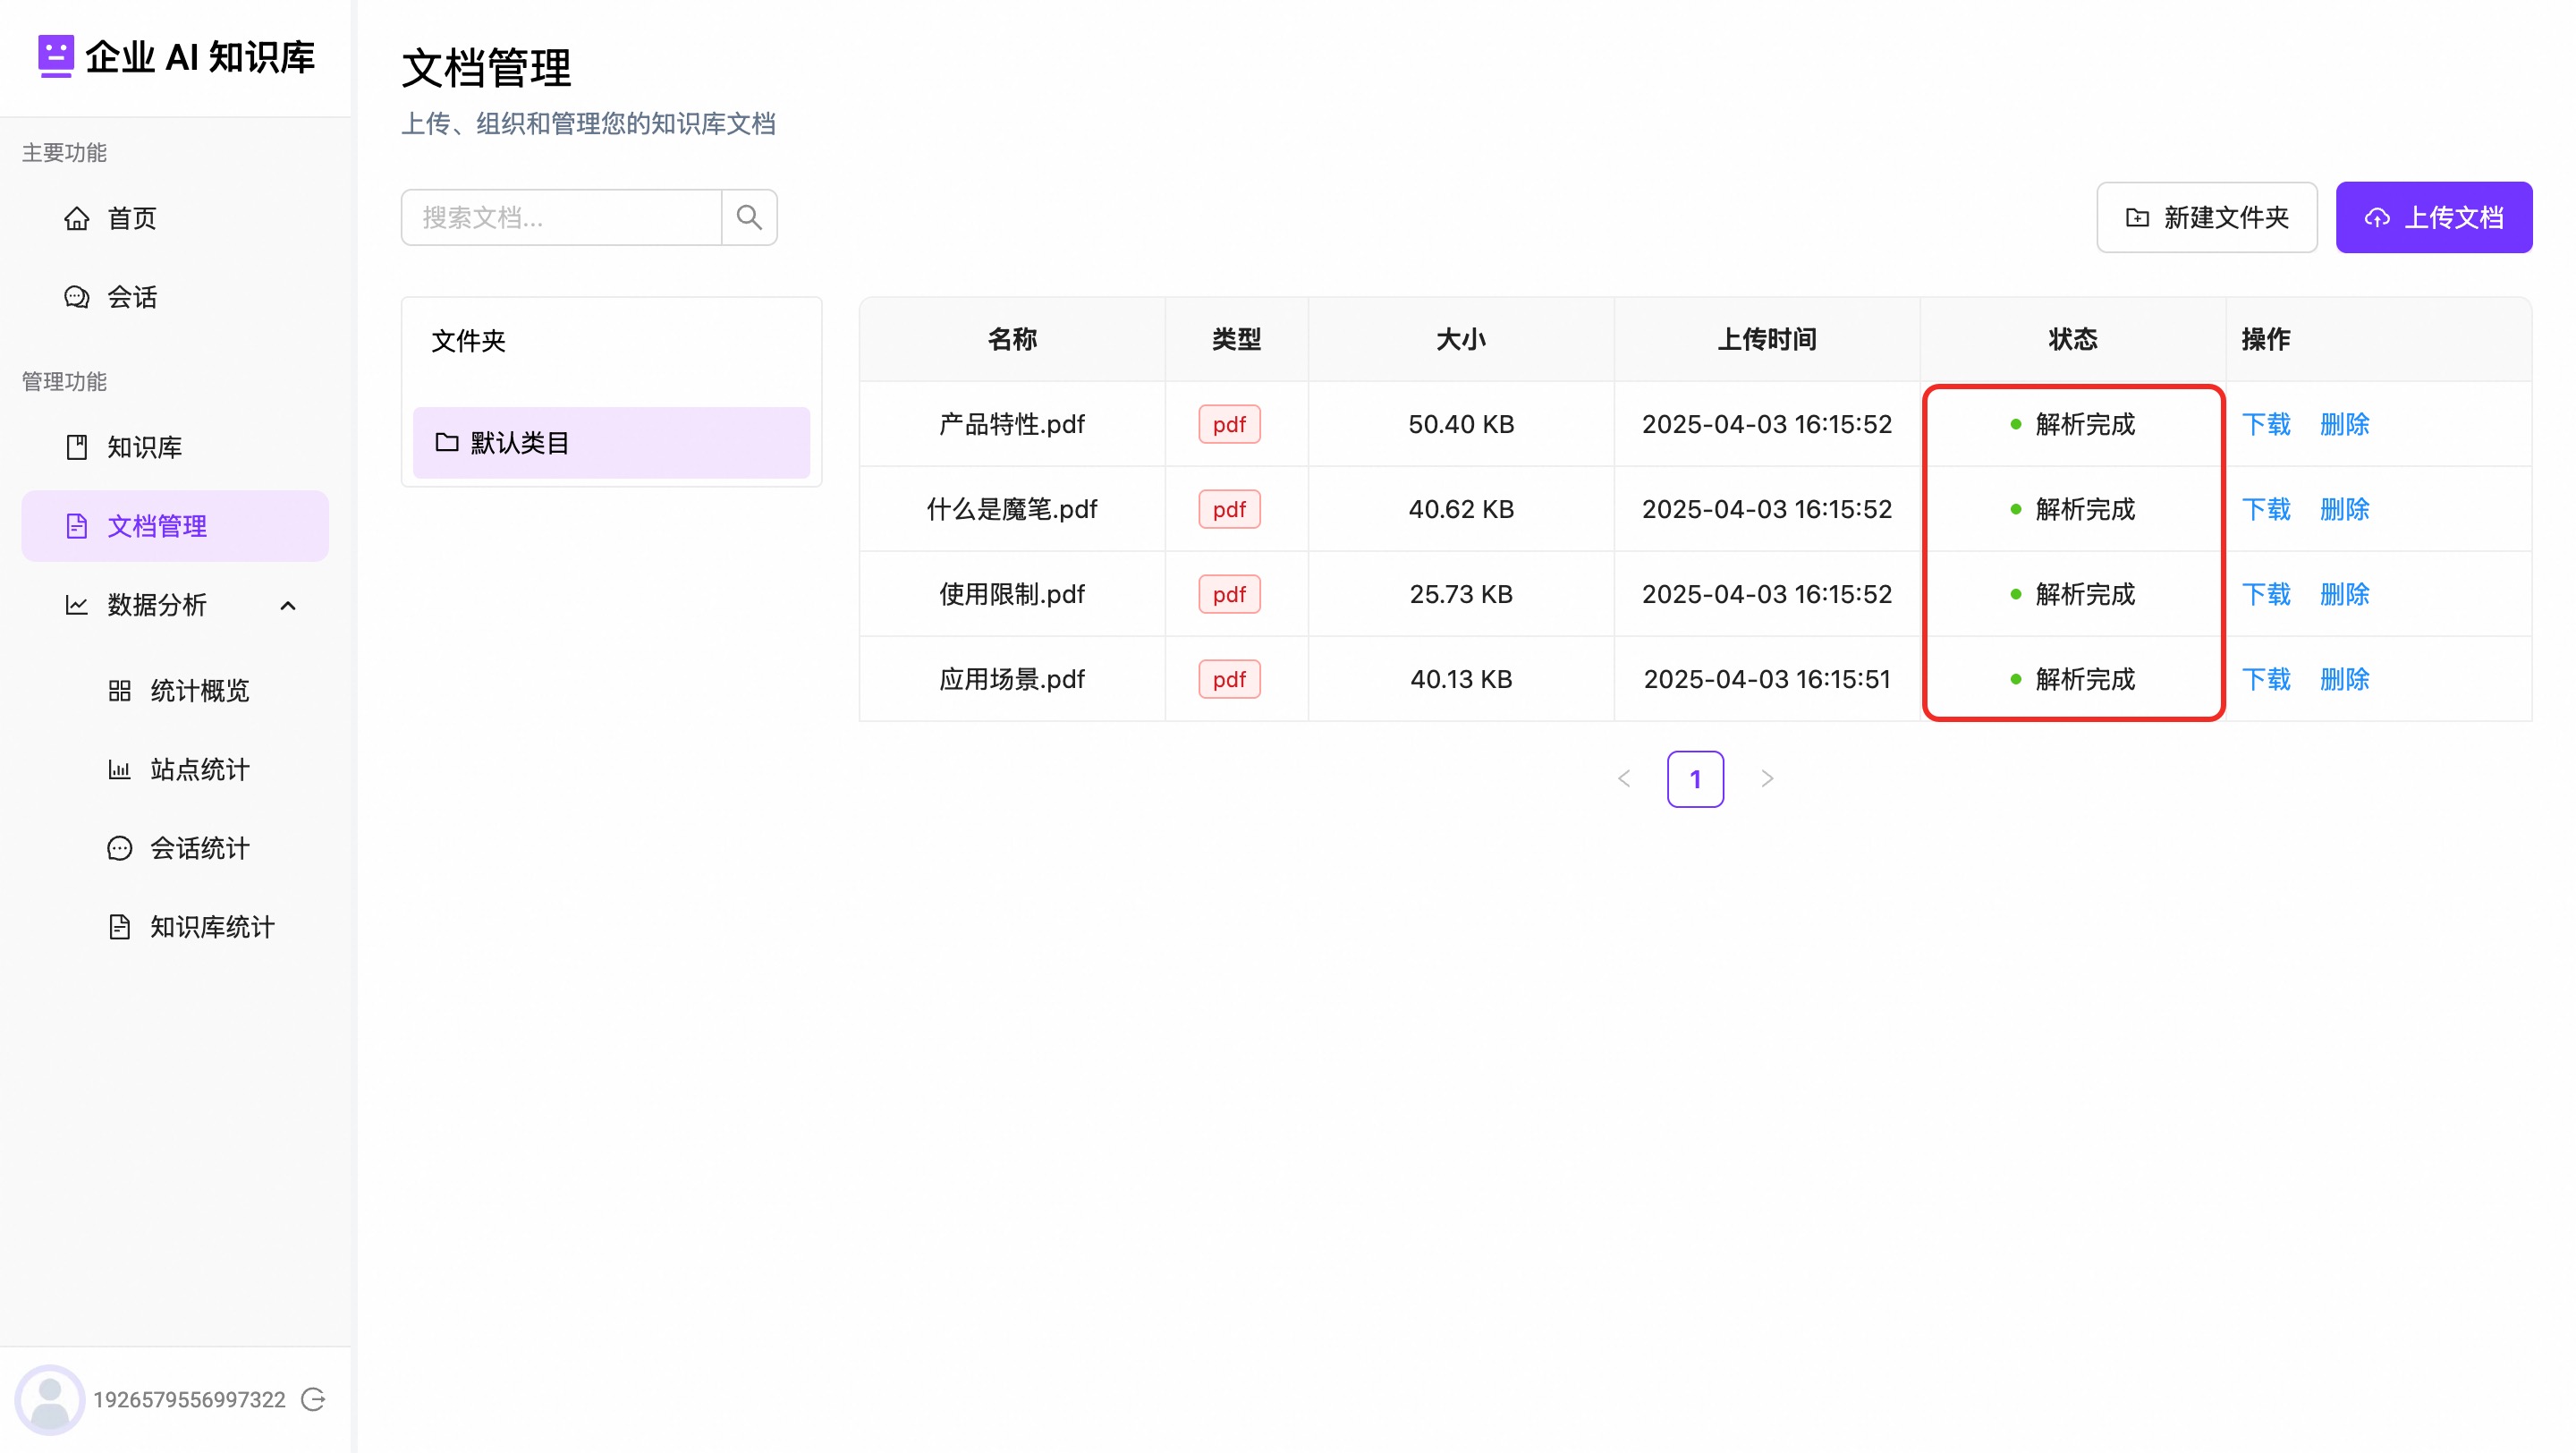The height and width of the screenshot is (1453, 2576).
Task: Click 新建文件夹 button
Action: (x=2206, y=217)
